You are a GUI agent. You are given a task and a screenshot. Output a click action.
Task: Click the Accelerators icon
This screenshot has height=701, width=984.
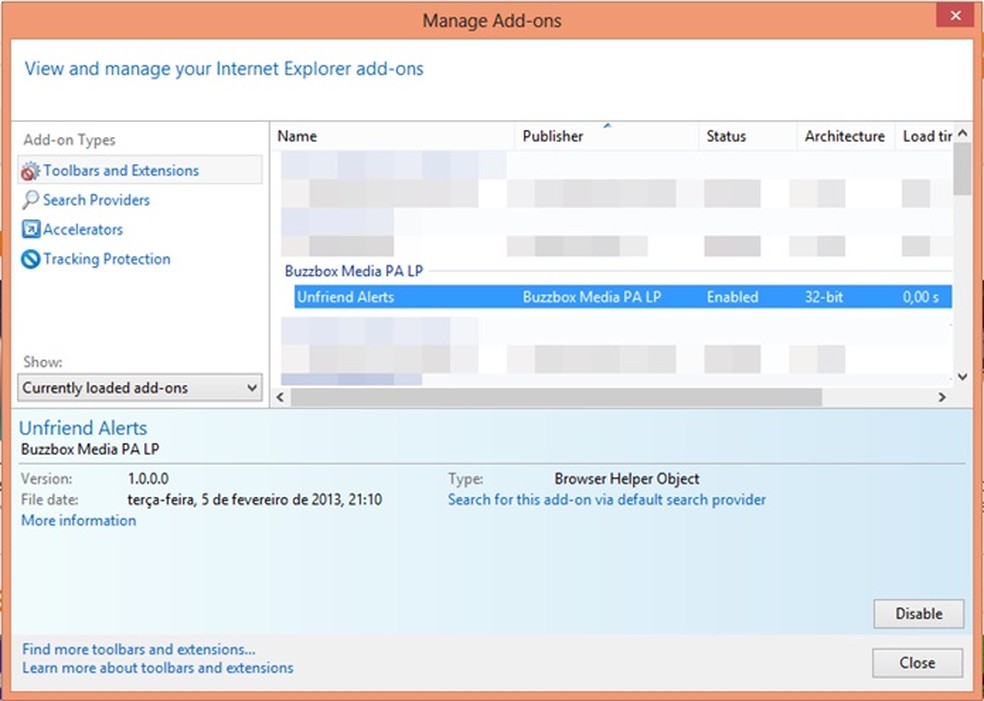[31, 230]
